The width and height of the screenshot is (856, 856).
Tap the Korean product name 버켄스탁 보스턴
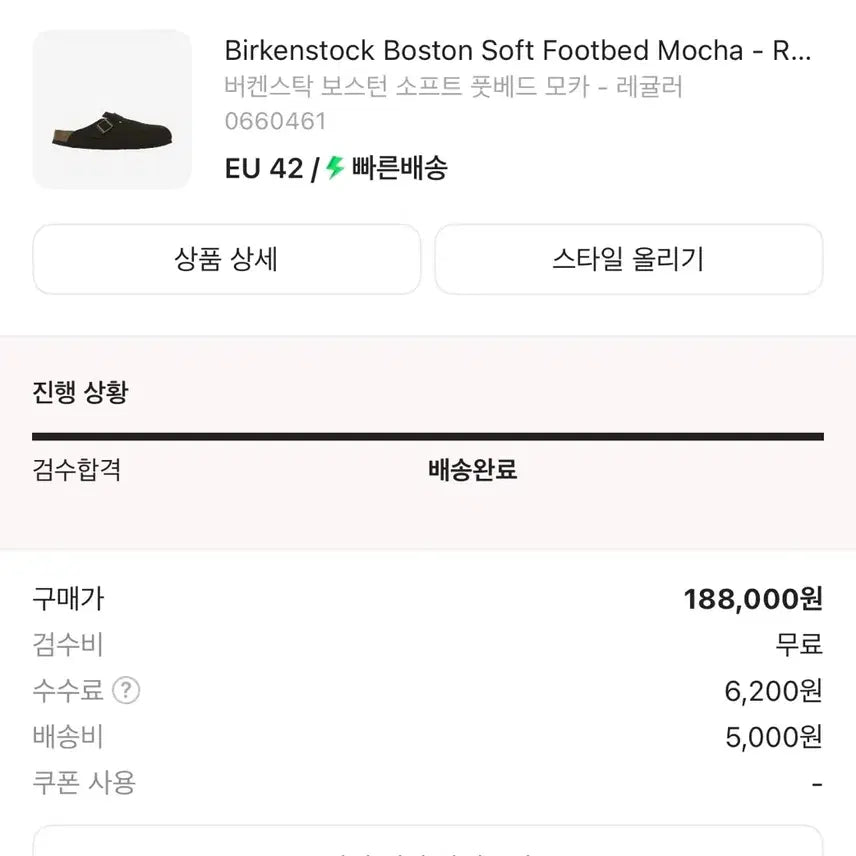tap(453, 87)
